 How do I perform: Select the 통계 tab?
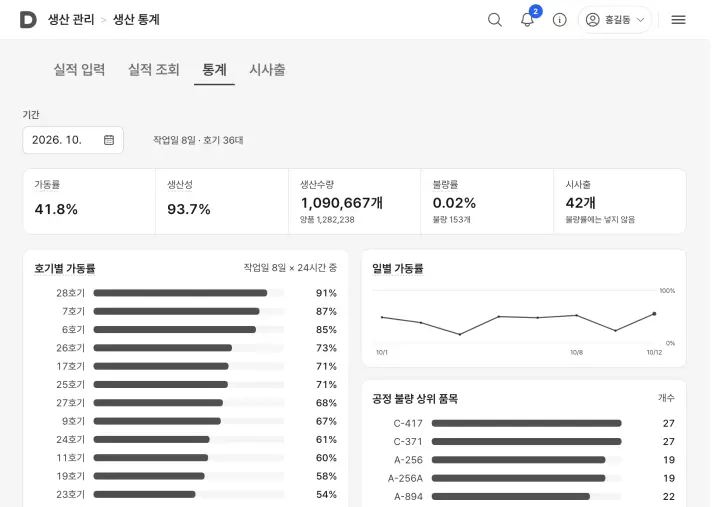coord(214,69)
